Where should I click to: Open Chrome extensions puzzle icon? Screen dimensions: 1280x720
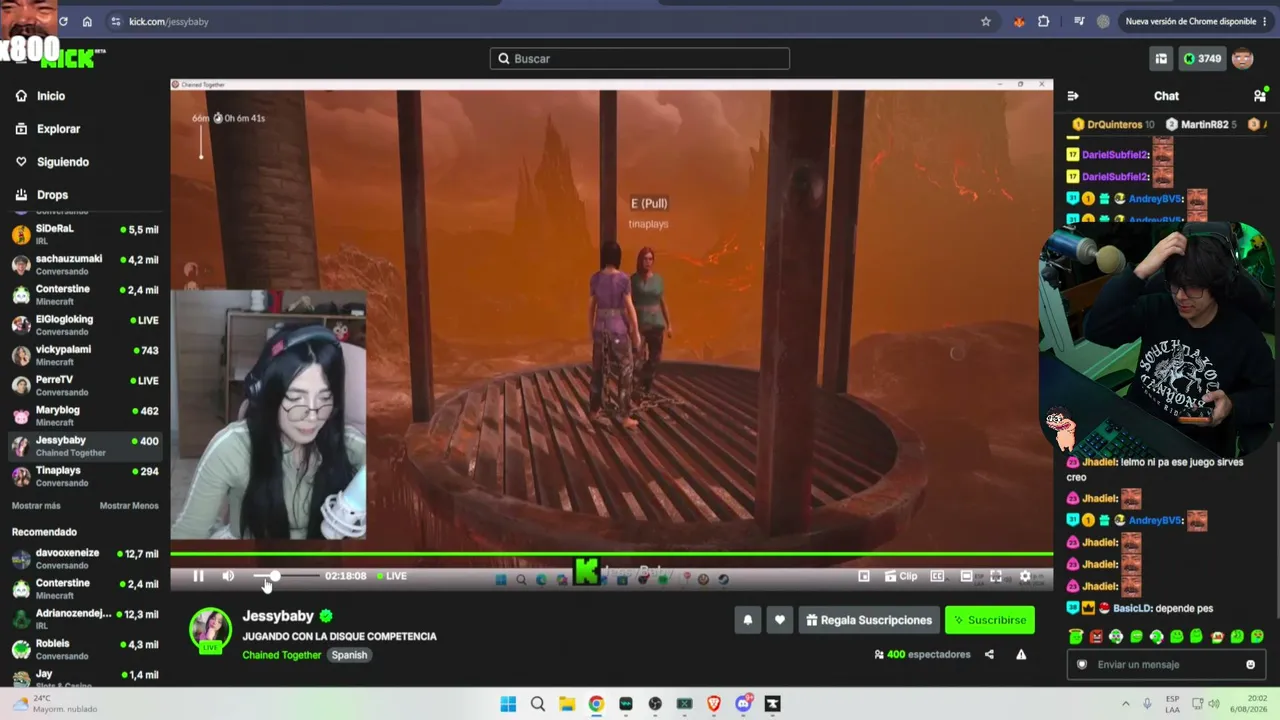click(x=1044, y=21)
